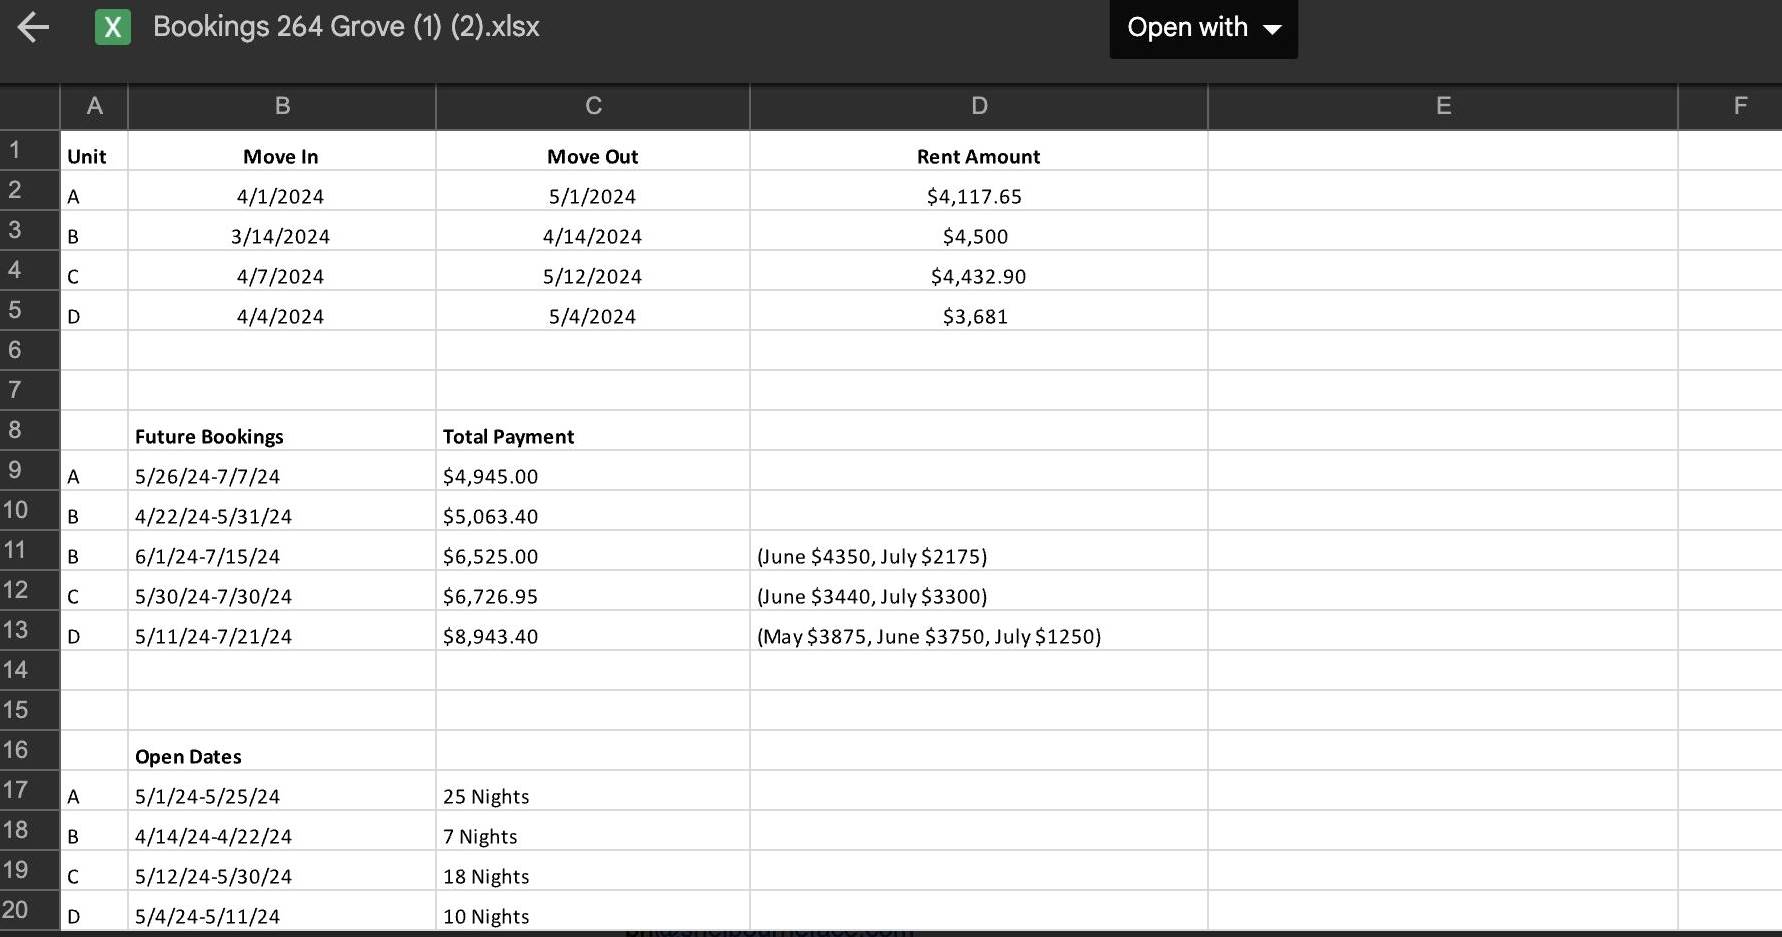
Task: Select the '25 Nights' cell
Action: [x=593, y=791]
